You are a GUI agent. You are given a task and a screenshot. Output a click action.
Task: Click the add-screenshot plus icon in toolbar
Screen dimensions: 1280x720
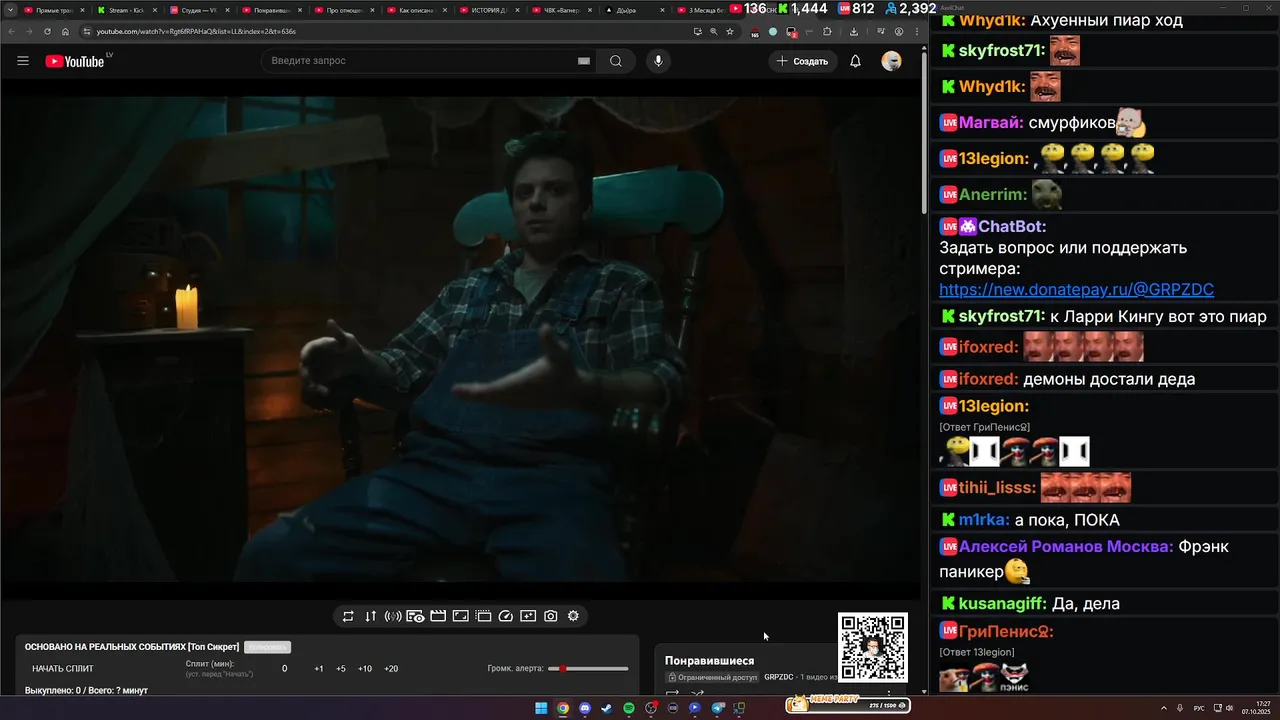click(528, 616)
